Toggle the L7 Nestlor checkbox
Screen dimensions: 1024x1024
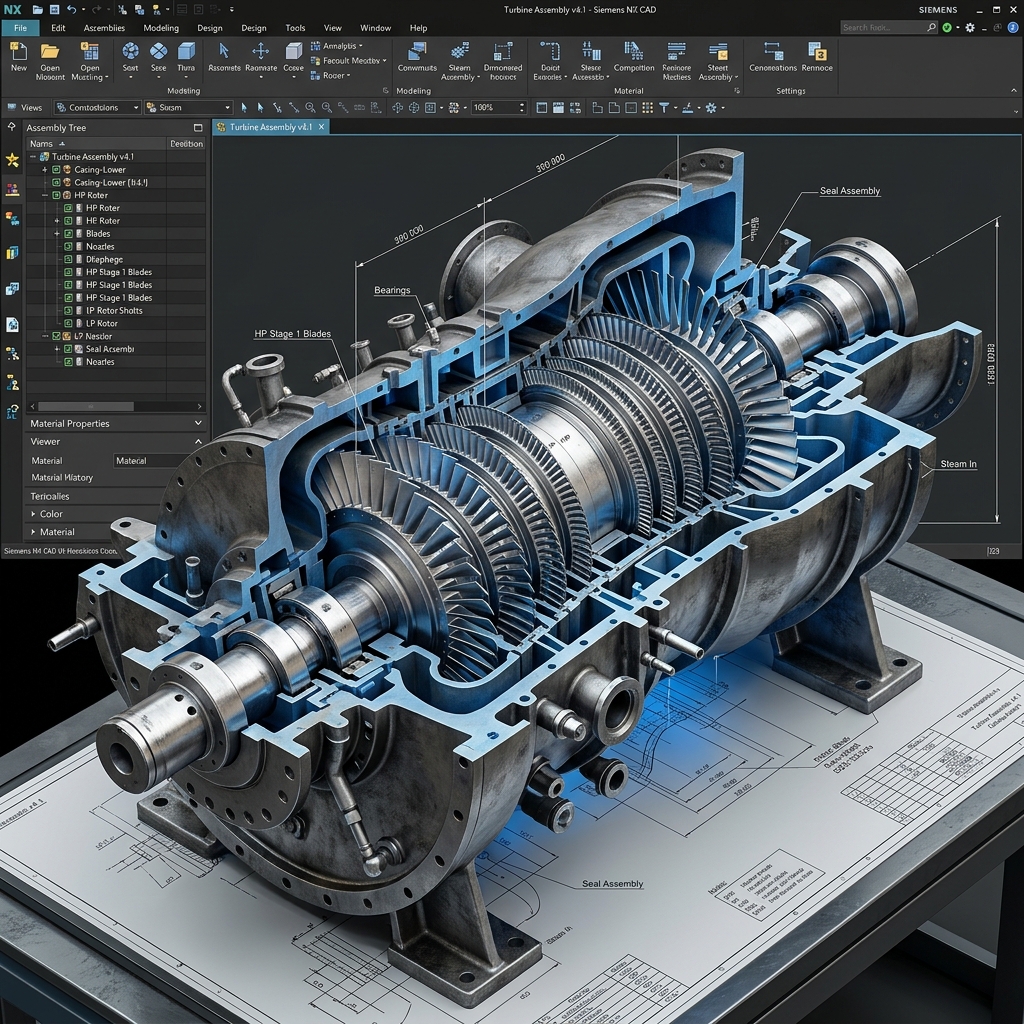(56, 336)
